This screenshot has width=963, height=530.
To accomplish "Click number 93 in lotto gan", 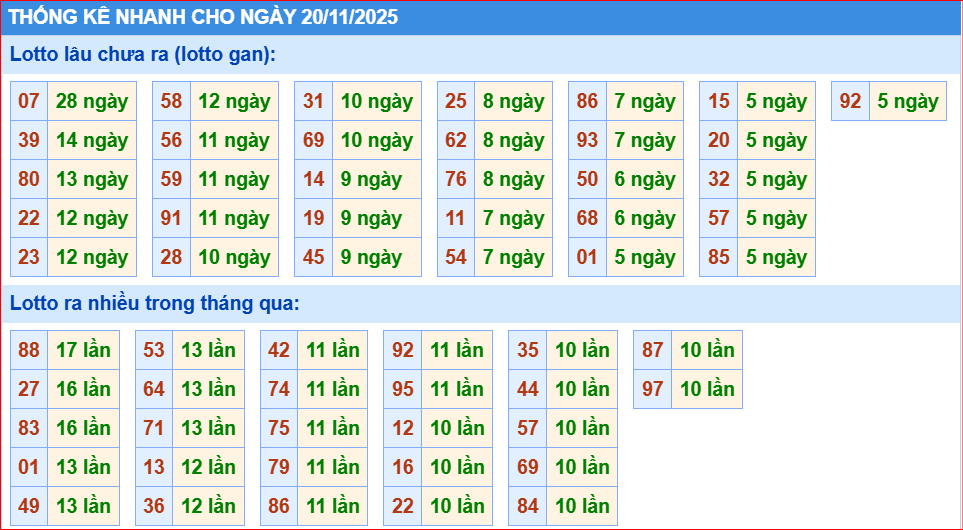I will [x=587, y=141].
